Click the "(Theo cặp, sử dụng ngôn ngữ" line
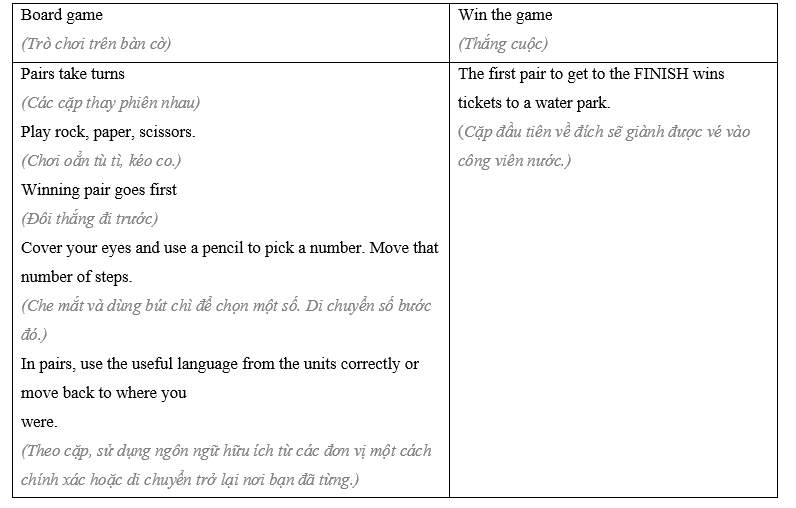This screenshot has height=508, width=796. click(x=226, y=451)
